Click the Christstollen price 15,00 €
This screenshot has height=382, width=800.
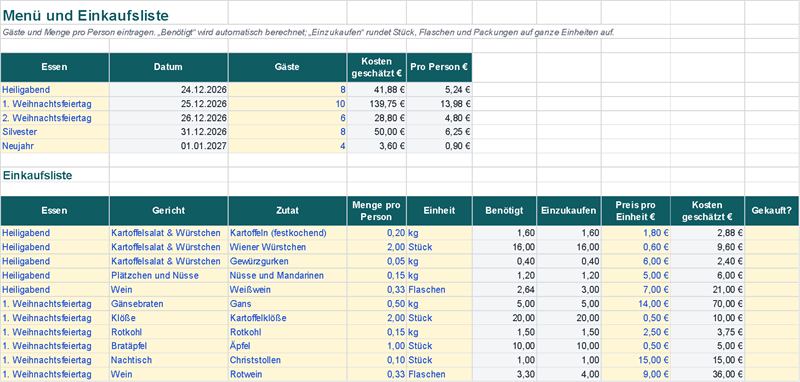[636, 360]
